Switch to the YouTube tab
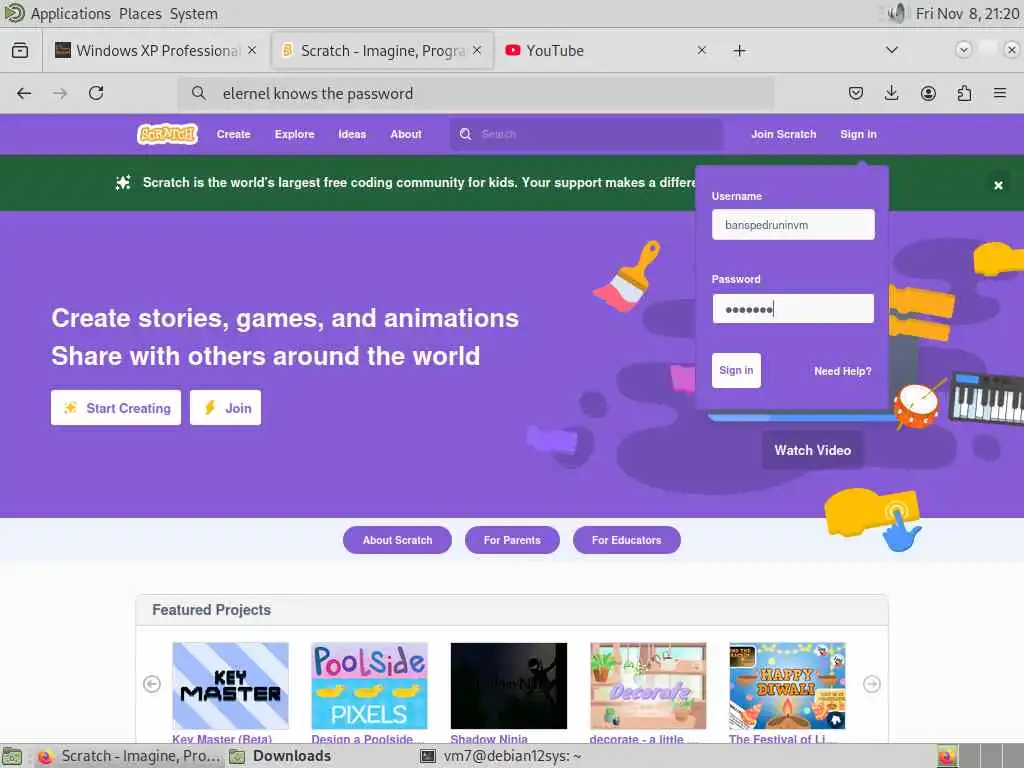Image resolution: width=1024 pixels, height=768 pixels. coord(604,50)
